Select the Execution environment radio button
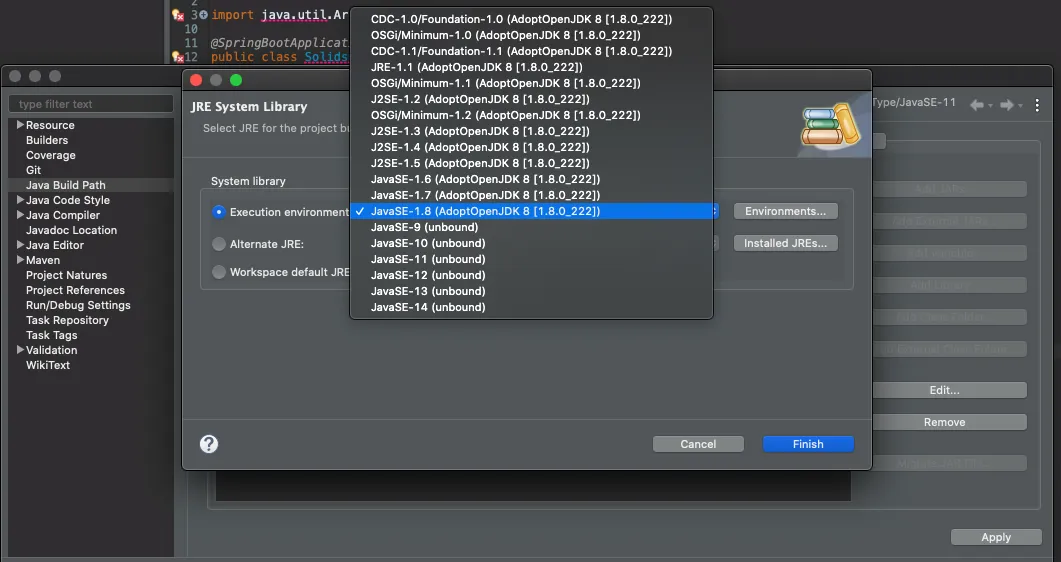This screenshot has width=1061, height=562. pyautogui.click(x=219, y=212)
